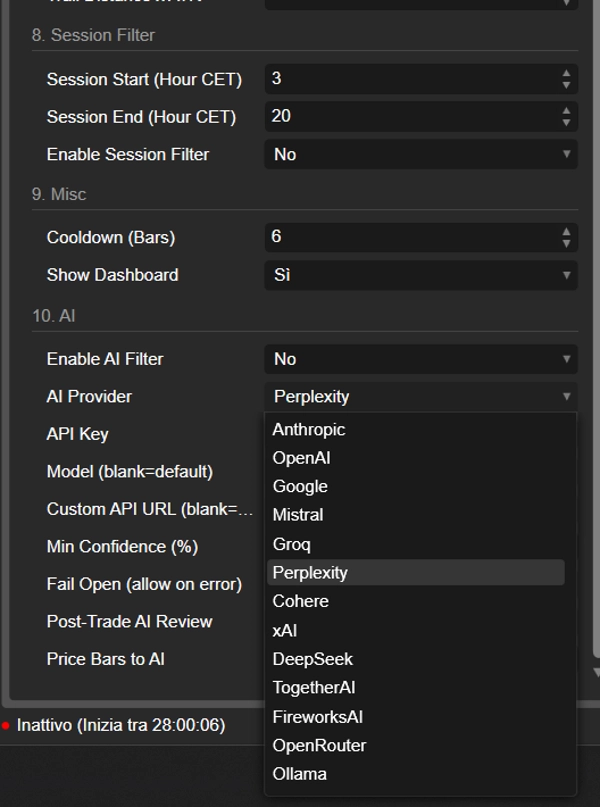Click the 9. Misc section header
Image resolution: width=600 pixels, height=807 pixels.
[59, 195]
